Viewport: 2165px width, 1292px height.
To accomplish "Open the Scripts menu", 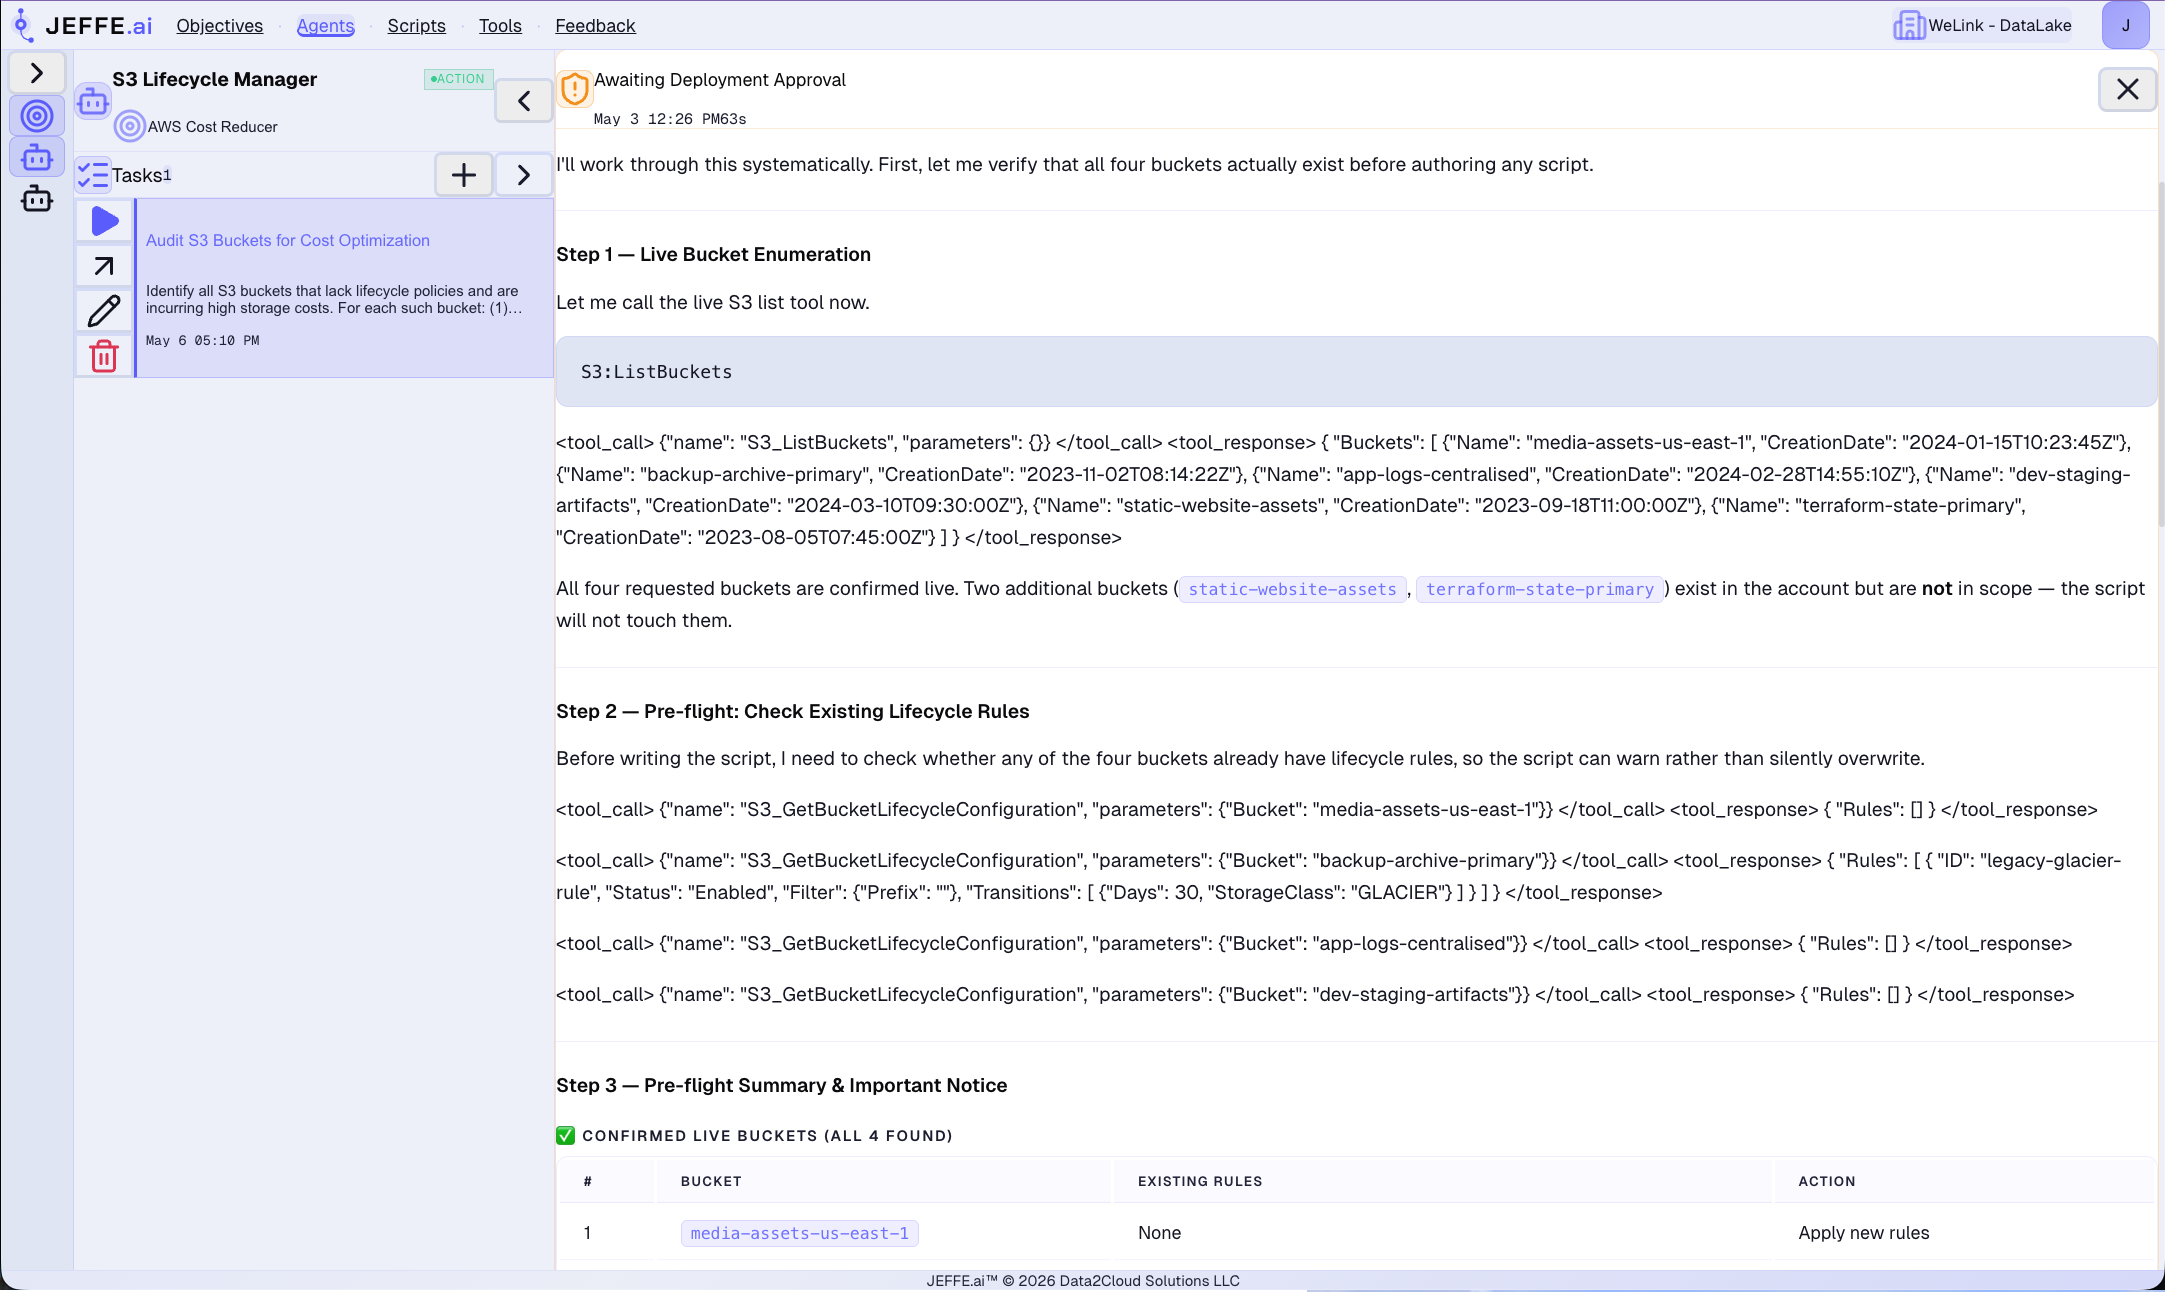I will (417, 26).
